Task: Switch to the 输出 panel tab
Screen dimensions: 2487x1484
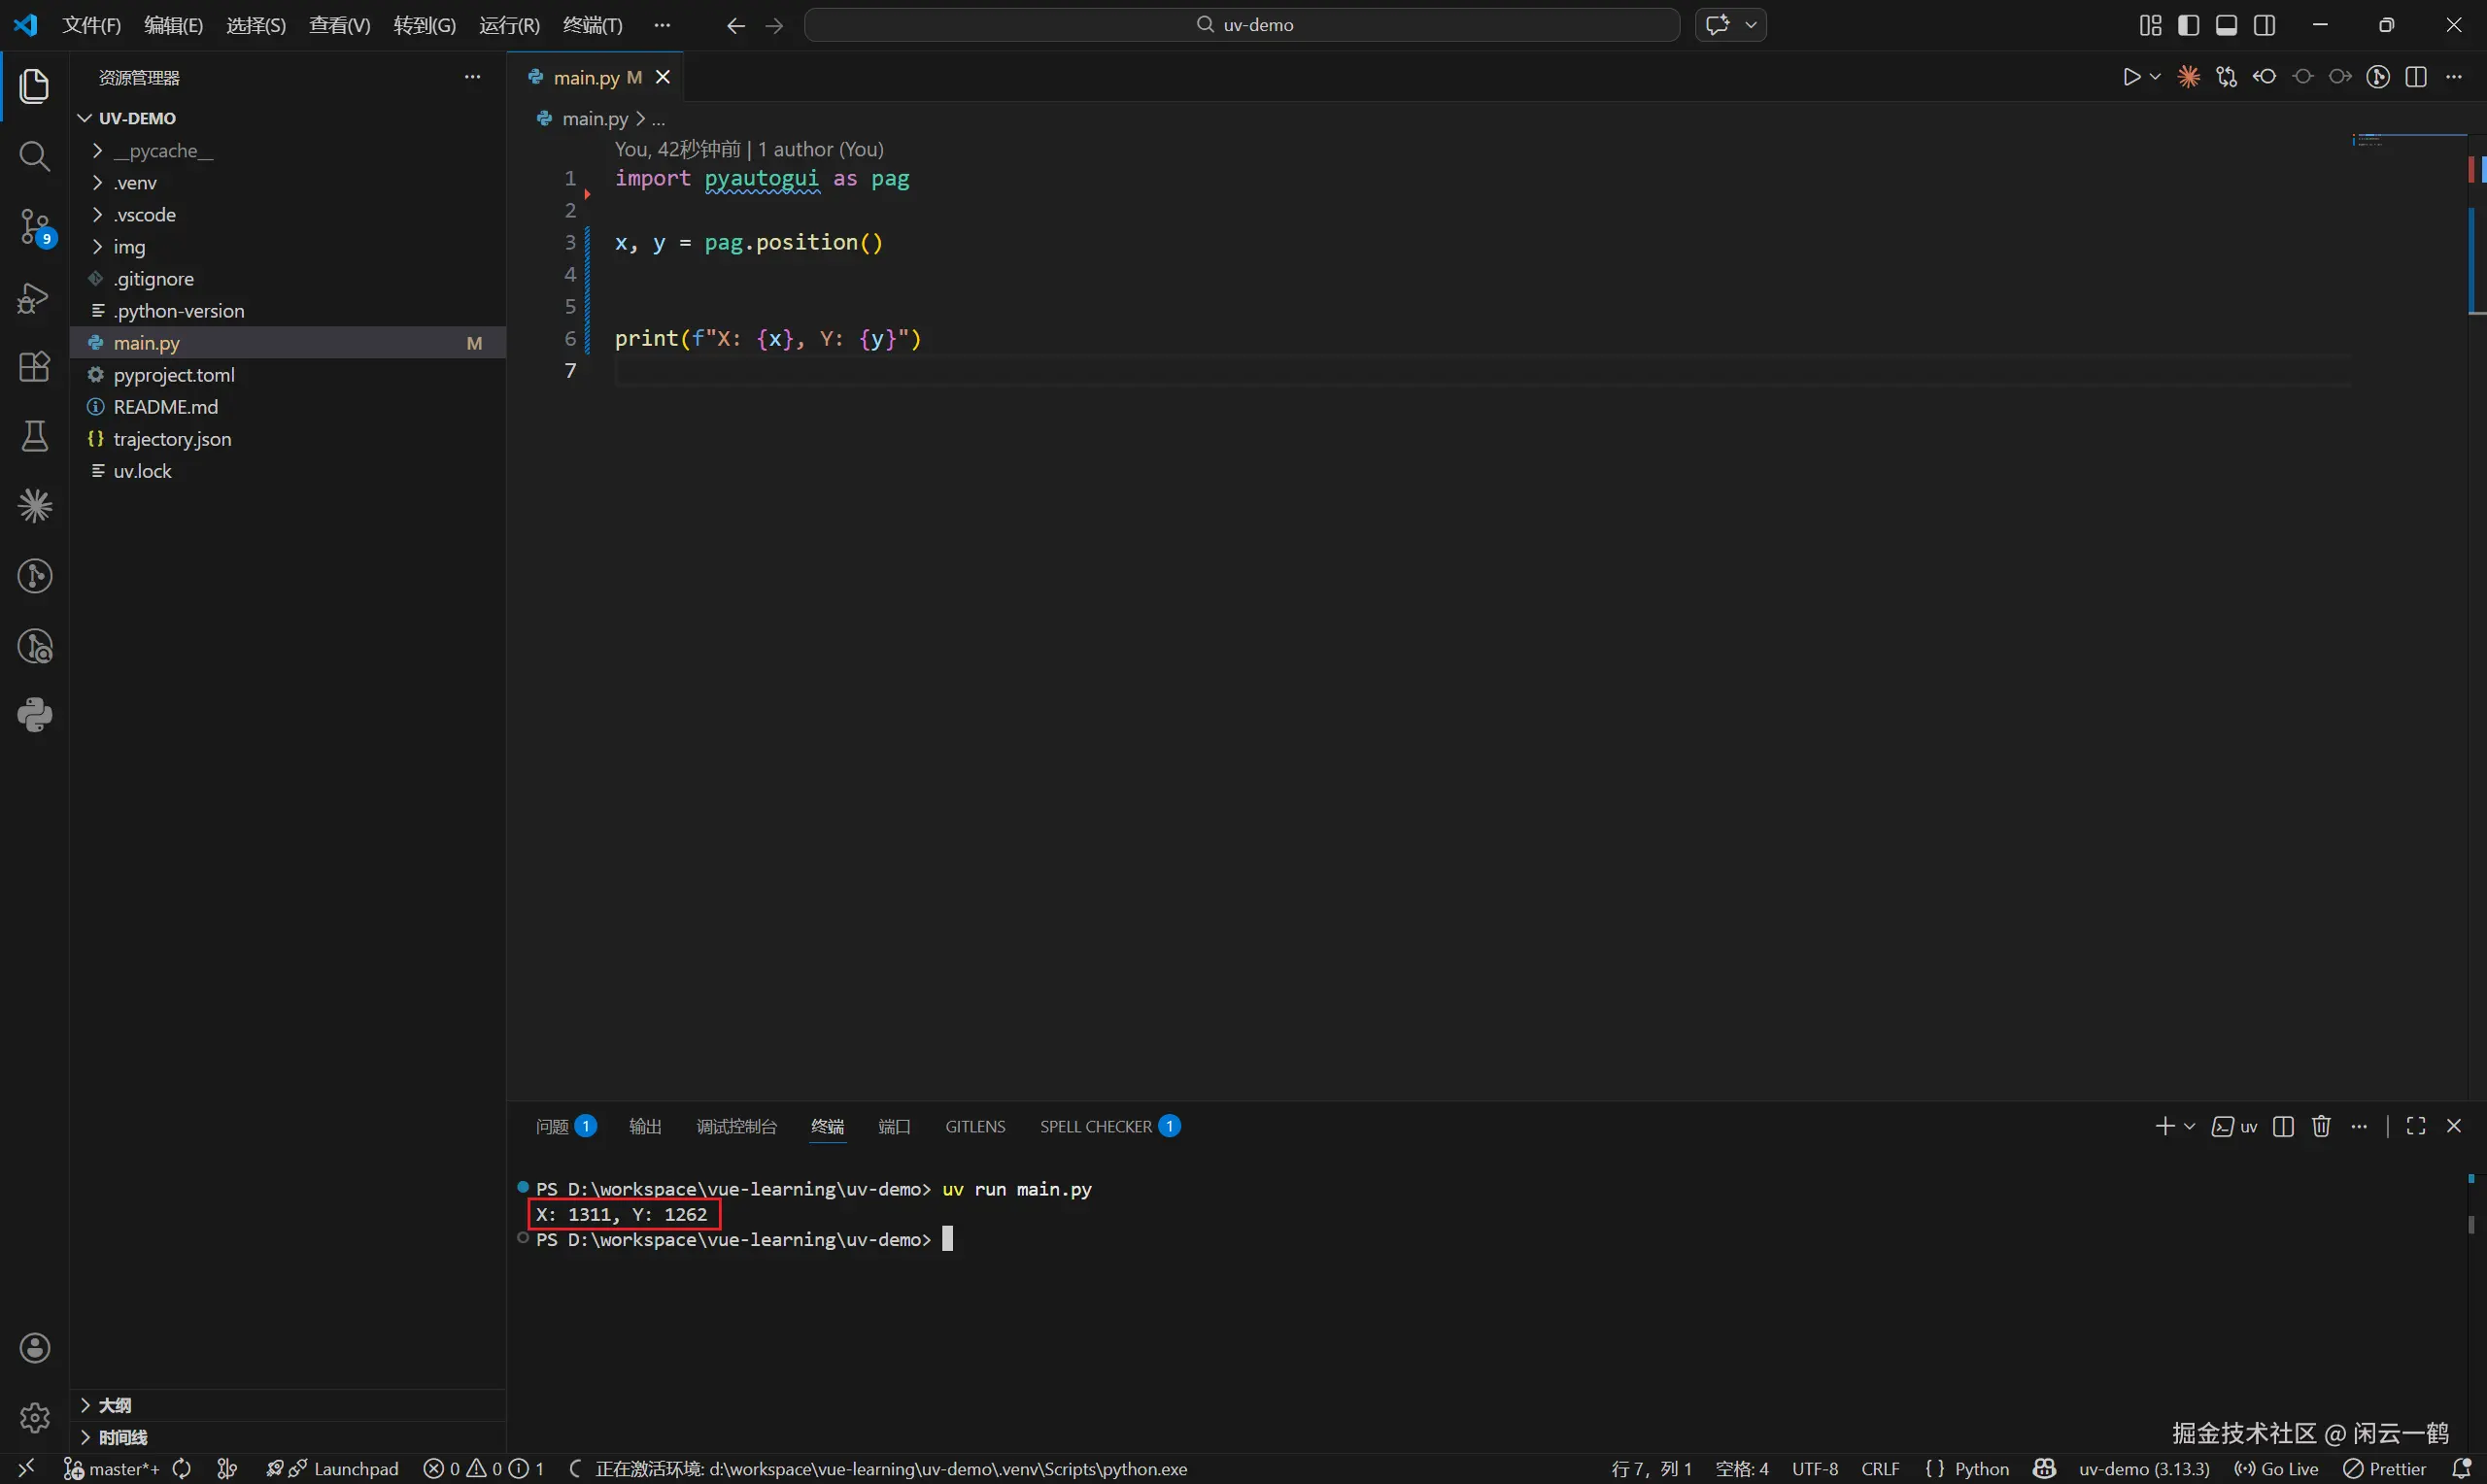Action: coord(645,1127)
